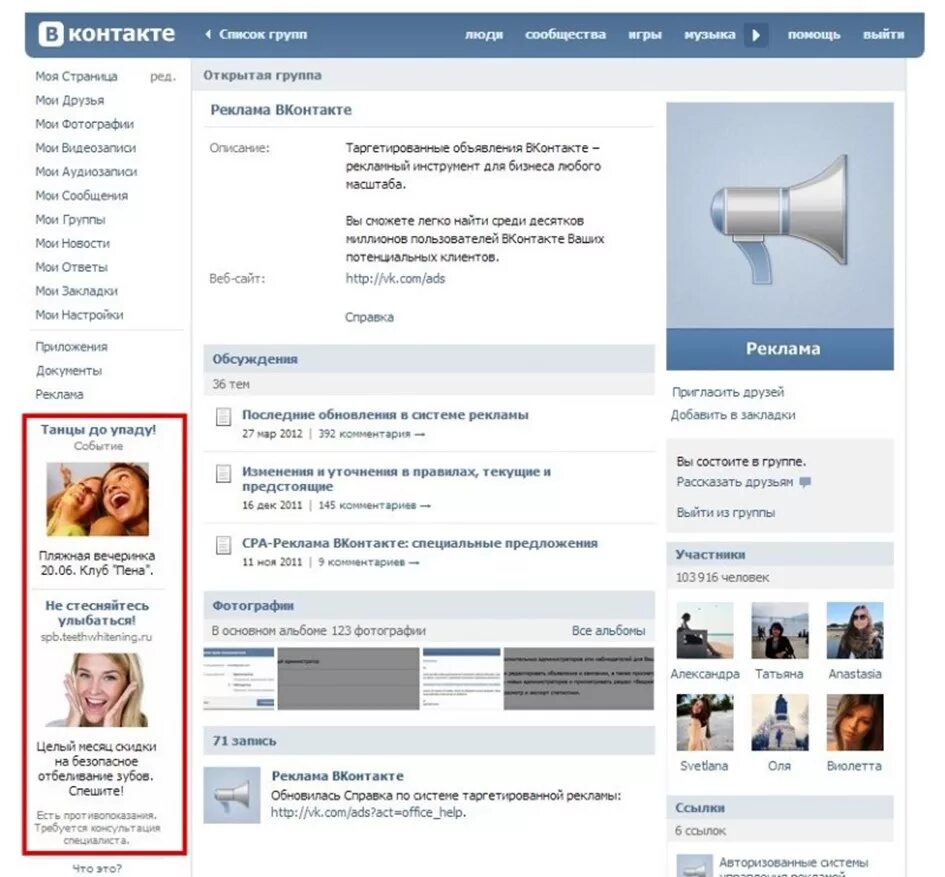The height and width of the screenshot is (877, 945).
Task: Click megaphone avatar of wall post
Action: [232, 795]
